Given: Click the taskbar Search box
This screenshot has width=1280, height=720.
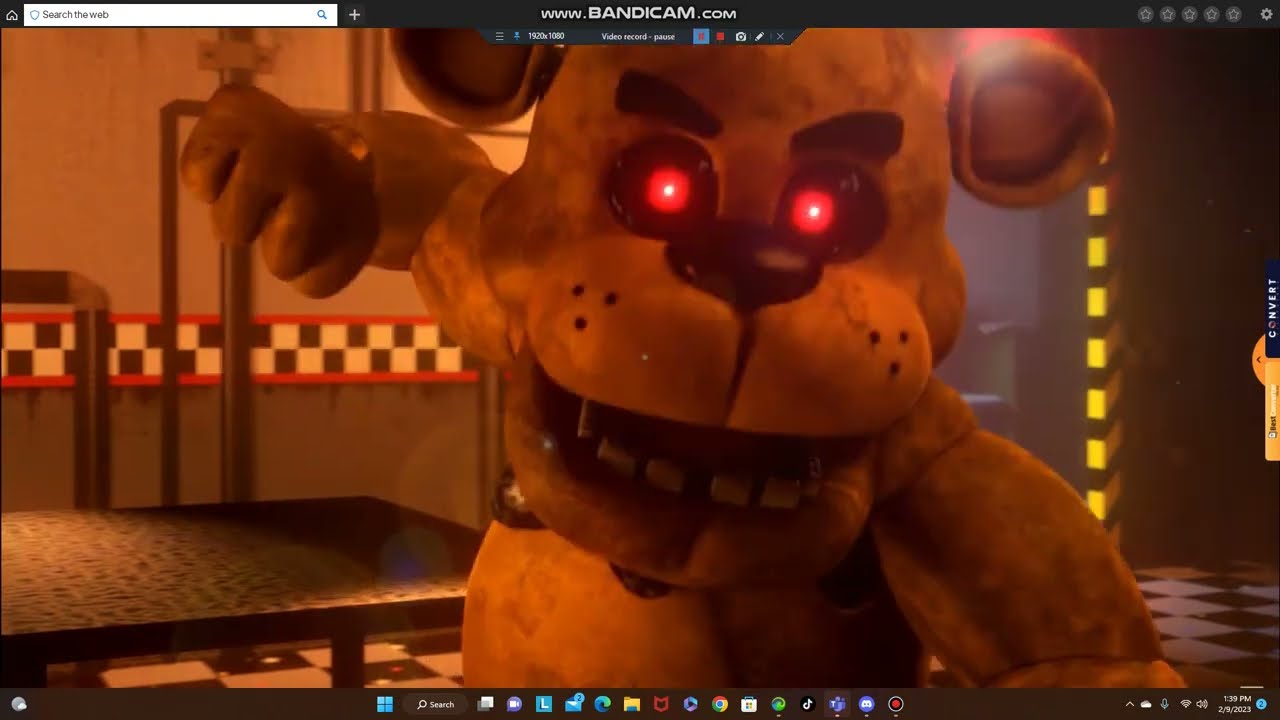Looking at the screenshot, I should (x=435, y=704).
